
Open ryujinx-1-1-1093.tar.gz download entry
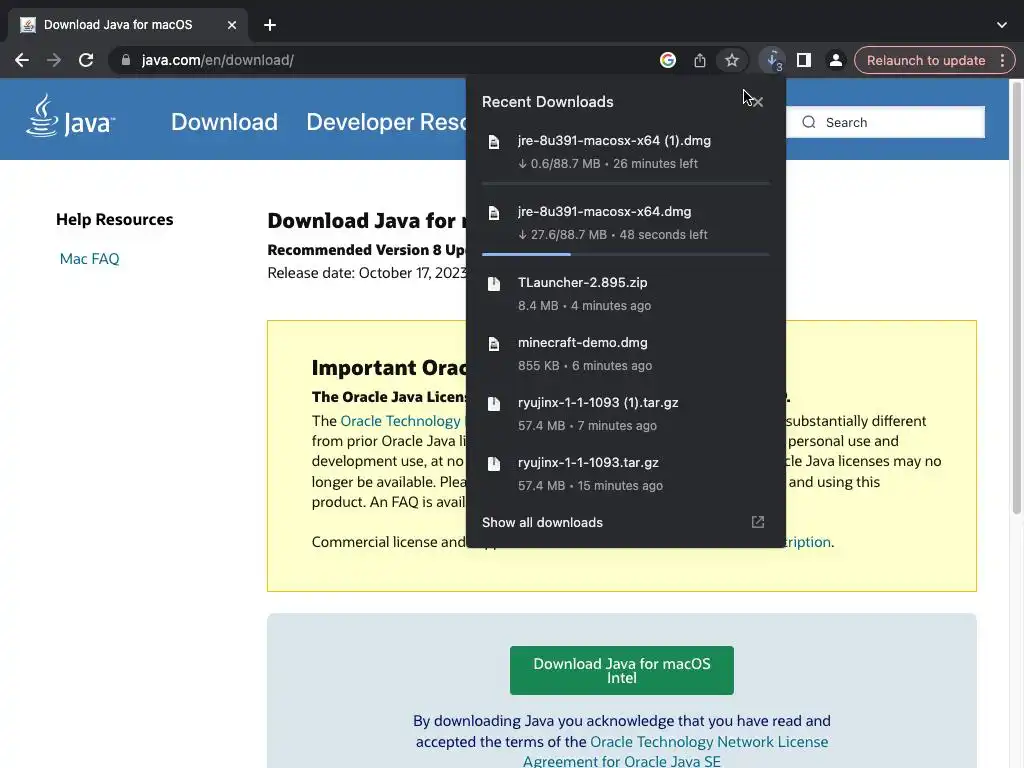(x=625, y=473)
